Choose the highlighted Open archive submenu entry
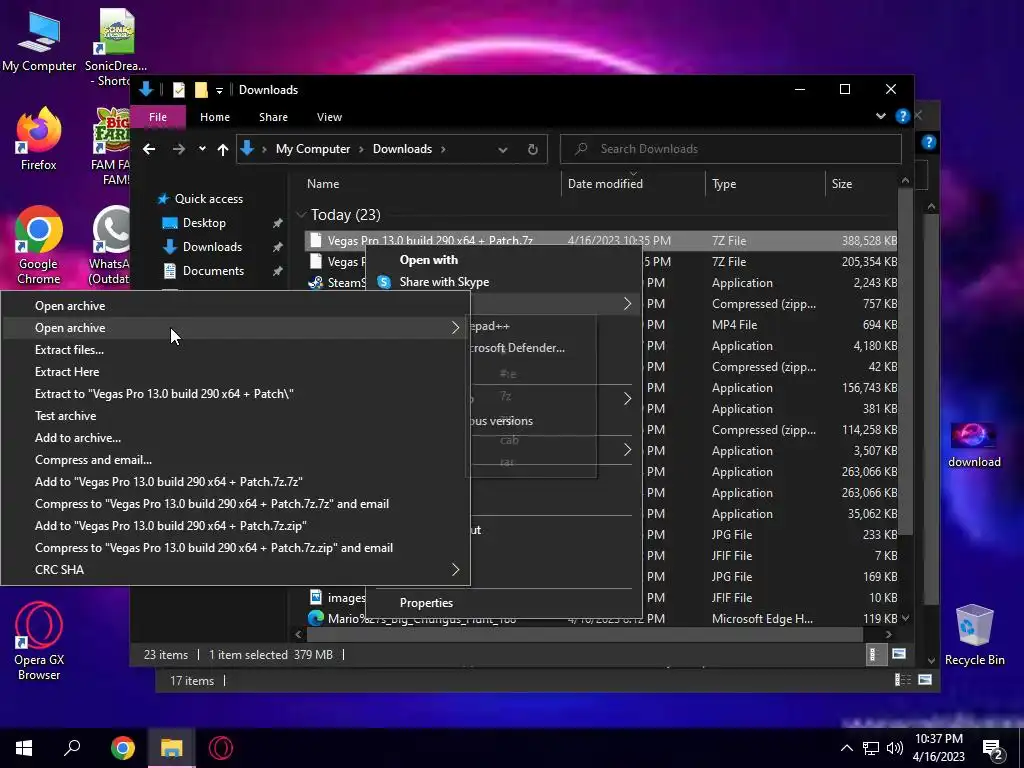 (x=235, y=328)
